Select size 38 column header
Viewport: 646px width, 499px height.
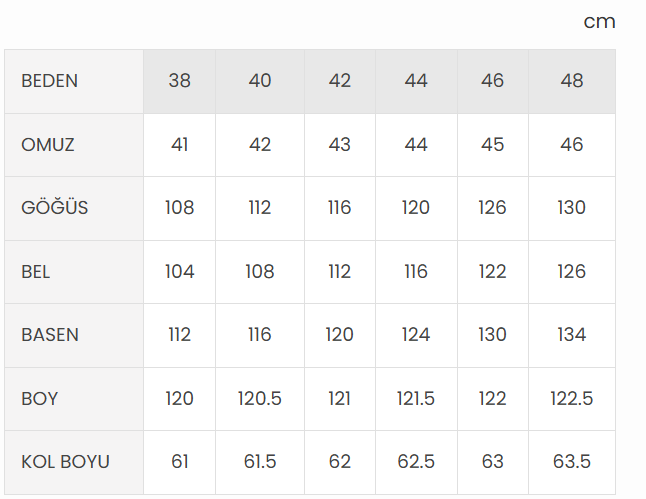180,81
